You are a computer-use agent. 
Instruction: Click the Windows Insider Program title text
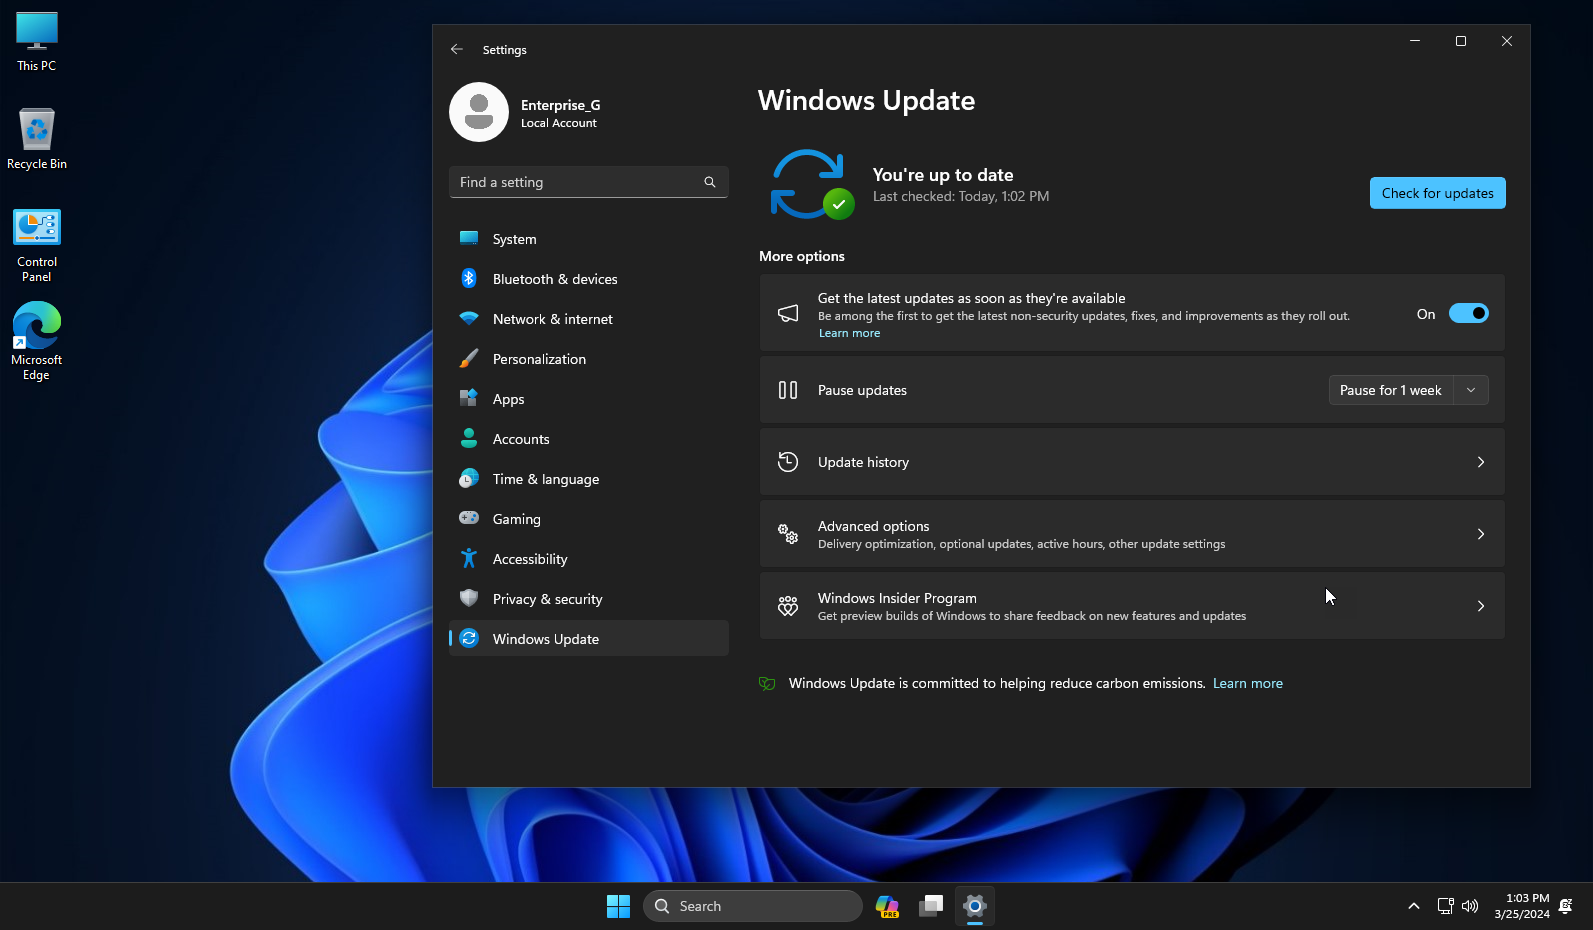point(897,598)
